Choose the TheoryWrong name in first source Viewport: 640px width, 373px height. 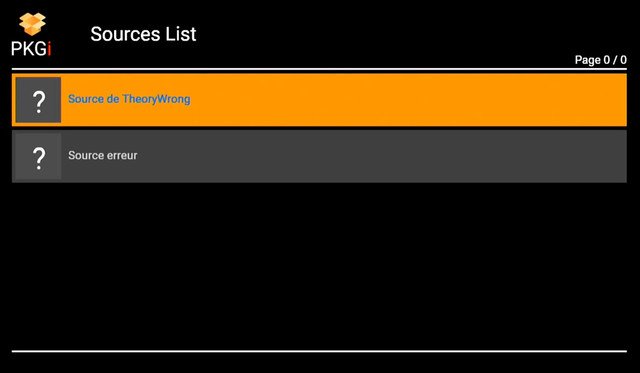156,99
